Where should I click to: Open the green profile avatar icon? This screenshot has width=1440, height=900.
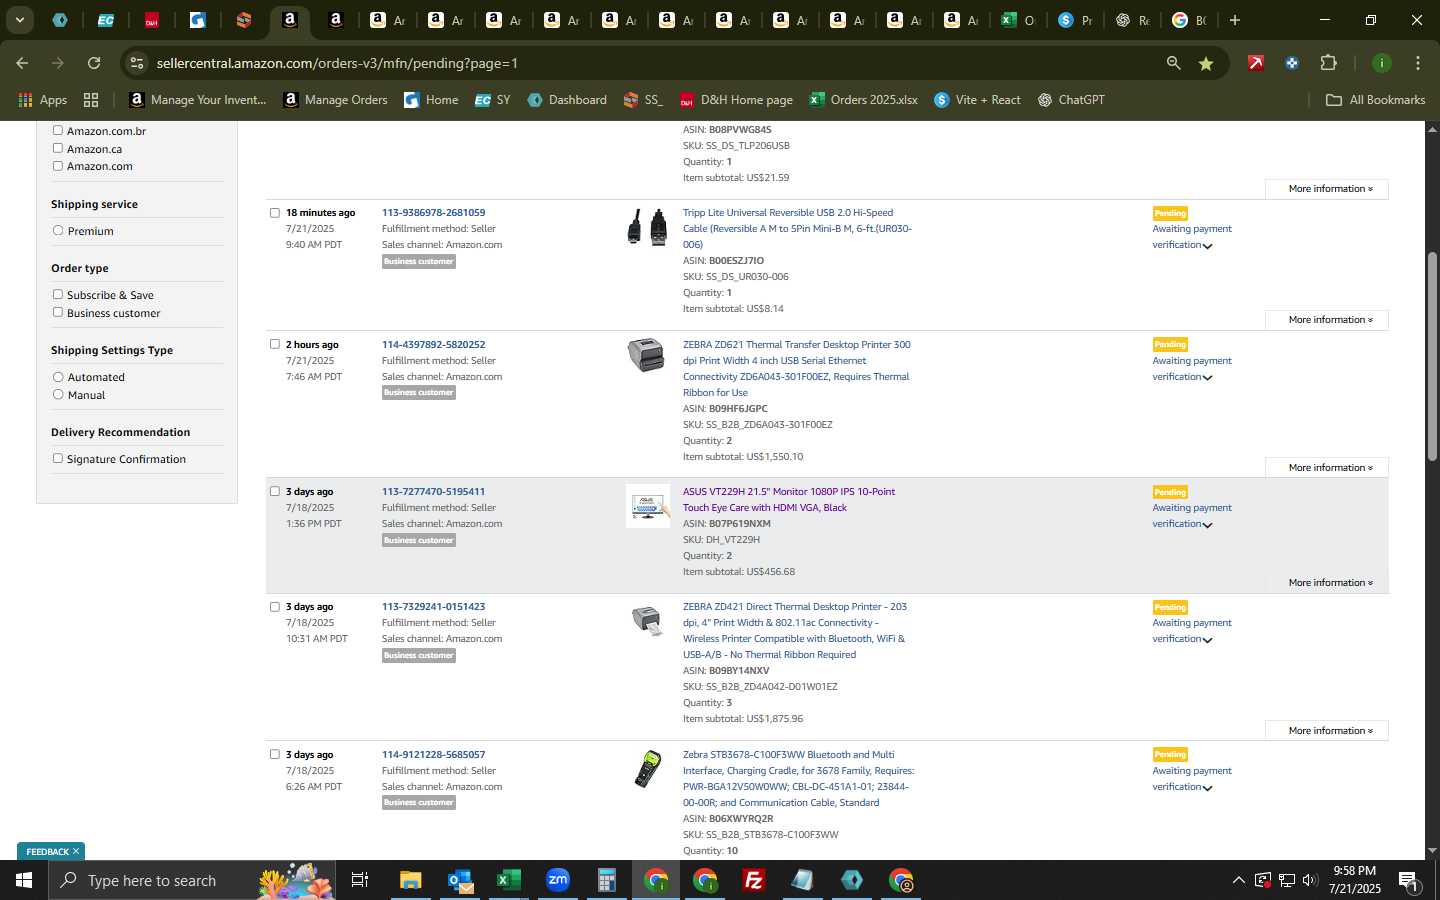point(1381,63)
